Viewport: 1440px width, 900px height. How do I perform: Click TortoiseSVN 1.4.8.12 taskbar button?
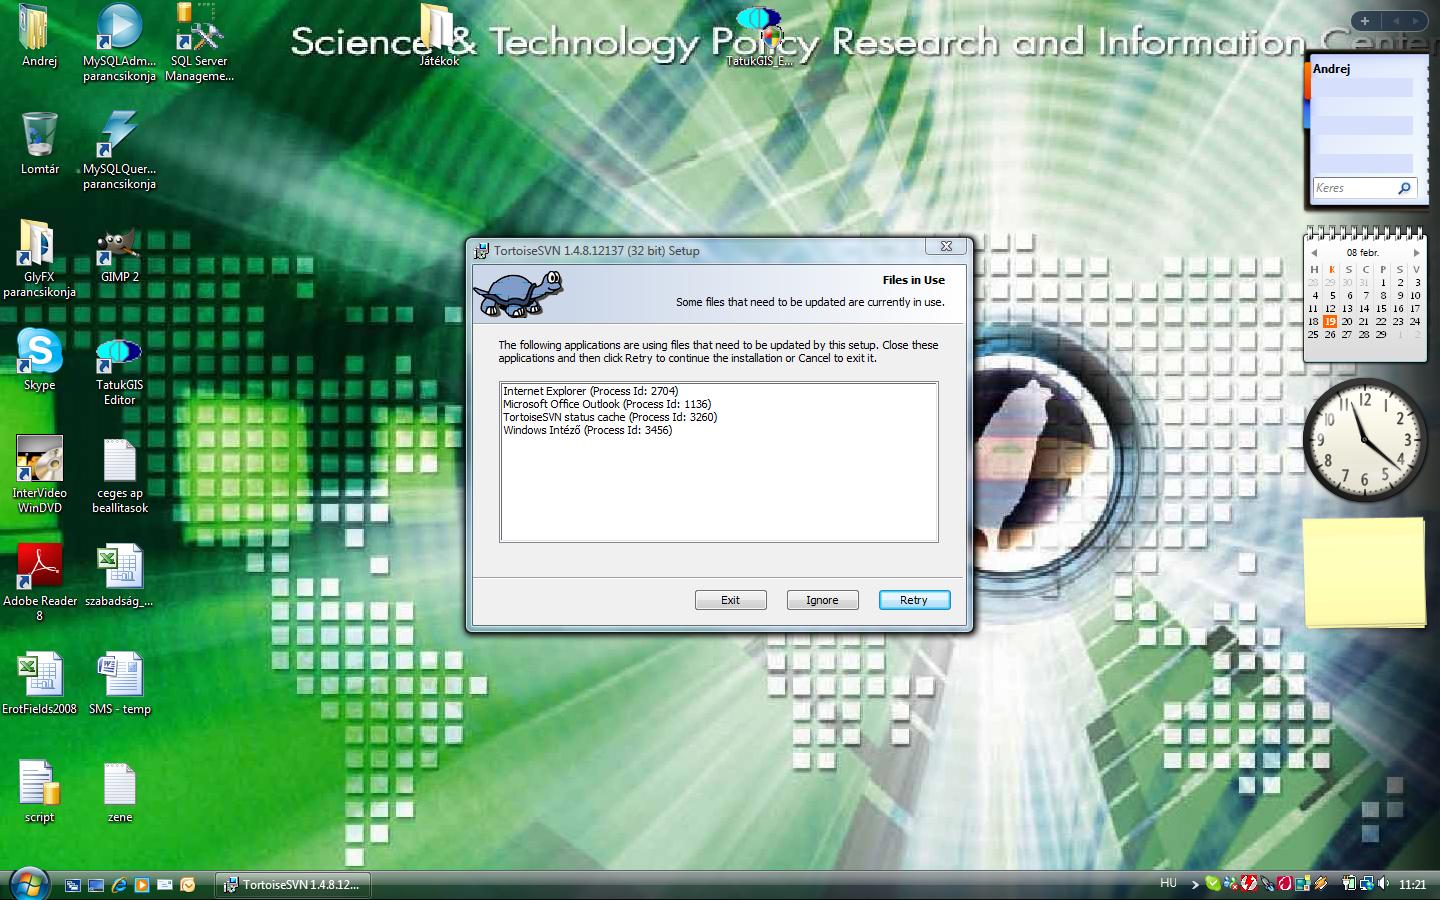coord(292,885)
